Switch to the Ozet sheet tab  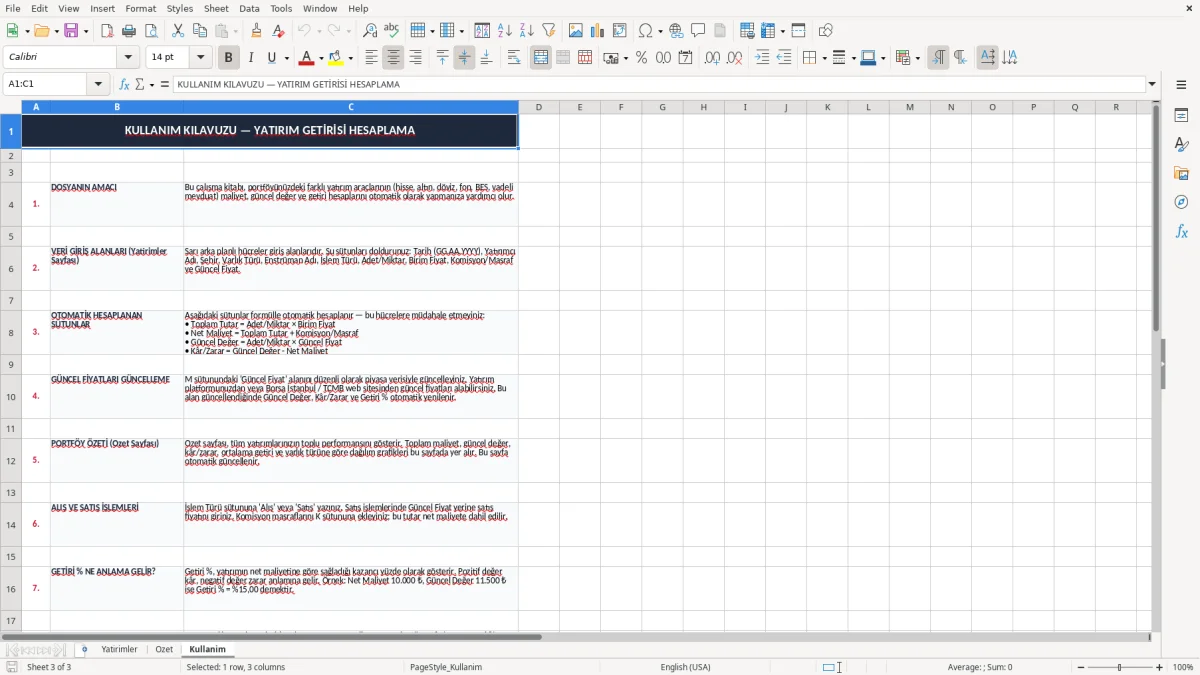[x=164, y=649]
